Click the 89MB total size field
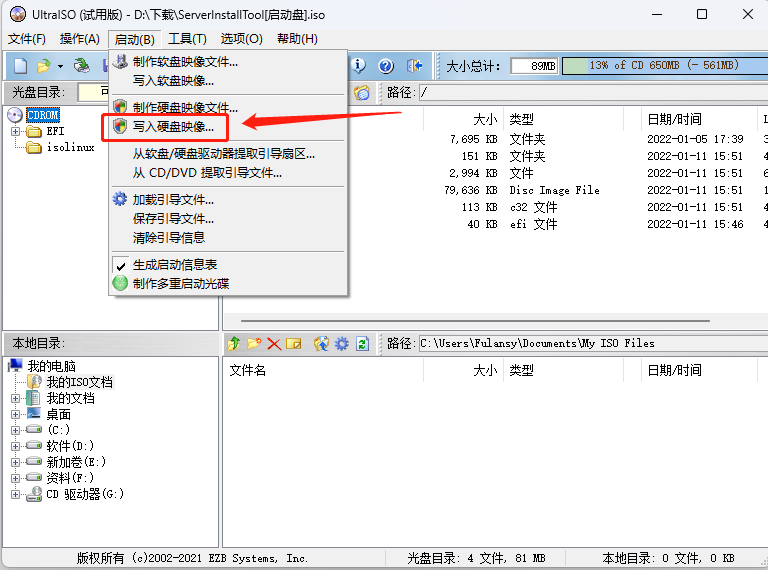The image size is (768, 571). coord(534,66)
